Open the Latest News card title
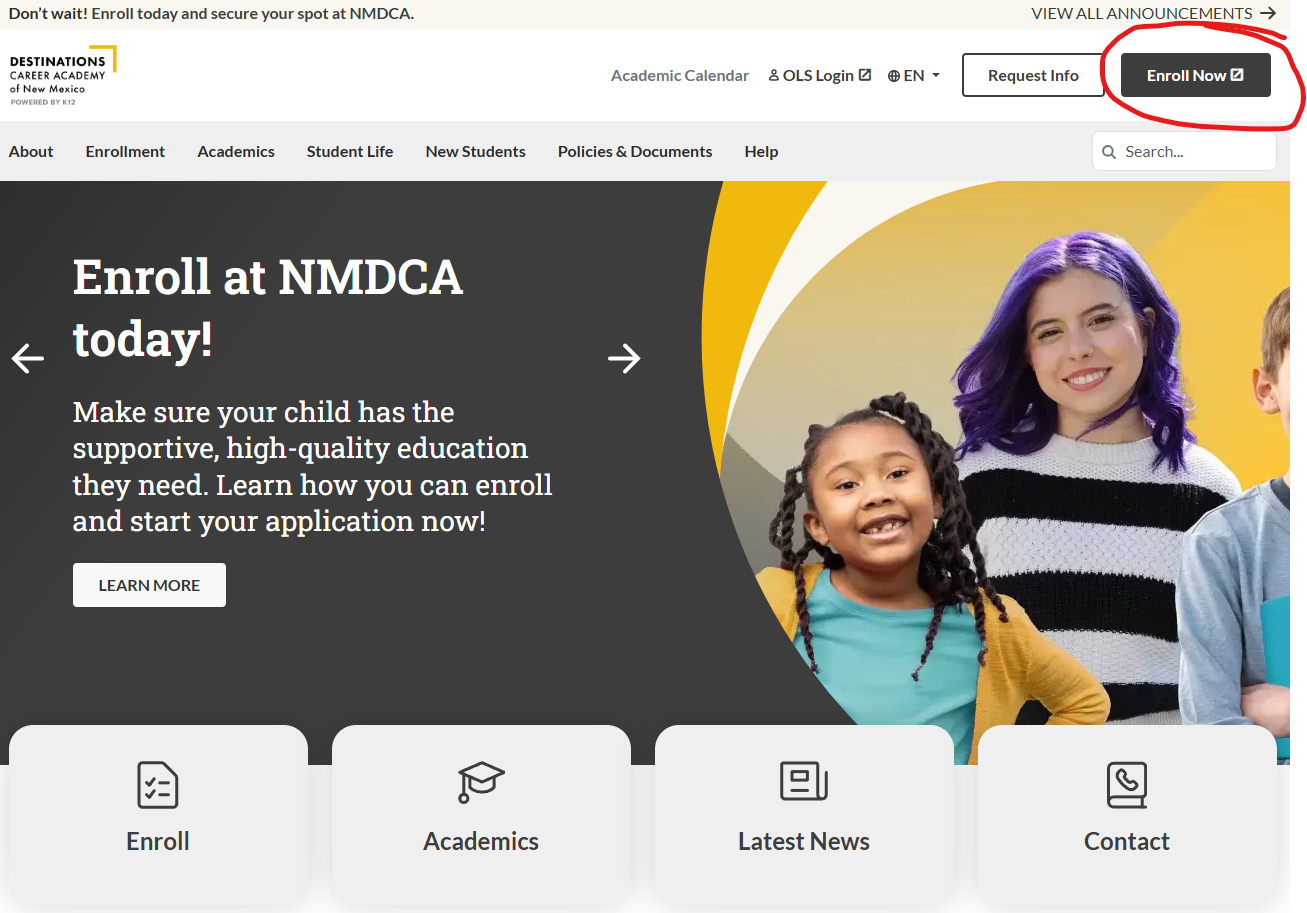 click(804, 842)
